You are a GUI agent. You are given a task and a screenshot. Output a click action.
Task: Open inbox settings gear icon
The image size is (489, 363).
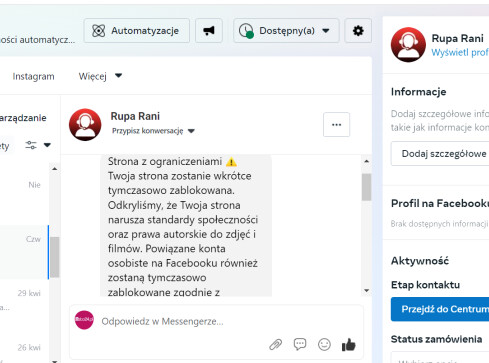click(358, 31)
